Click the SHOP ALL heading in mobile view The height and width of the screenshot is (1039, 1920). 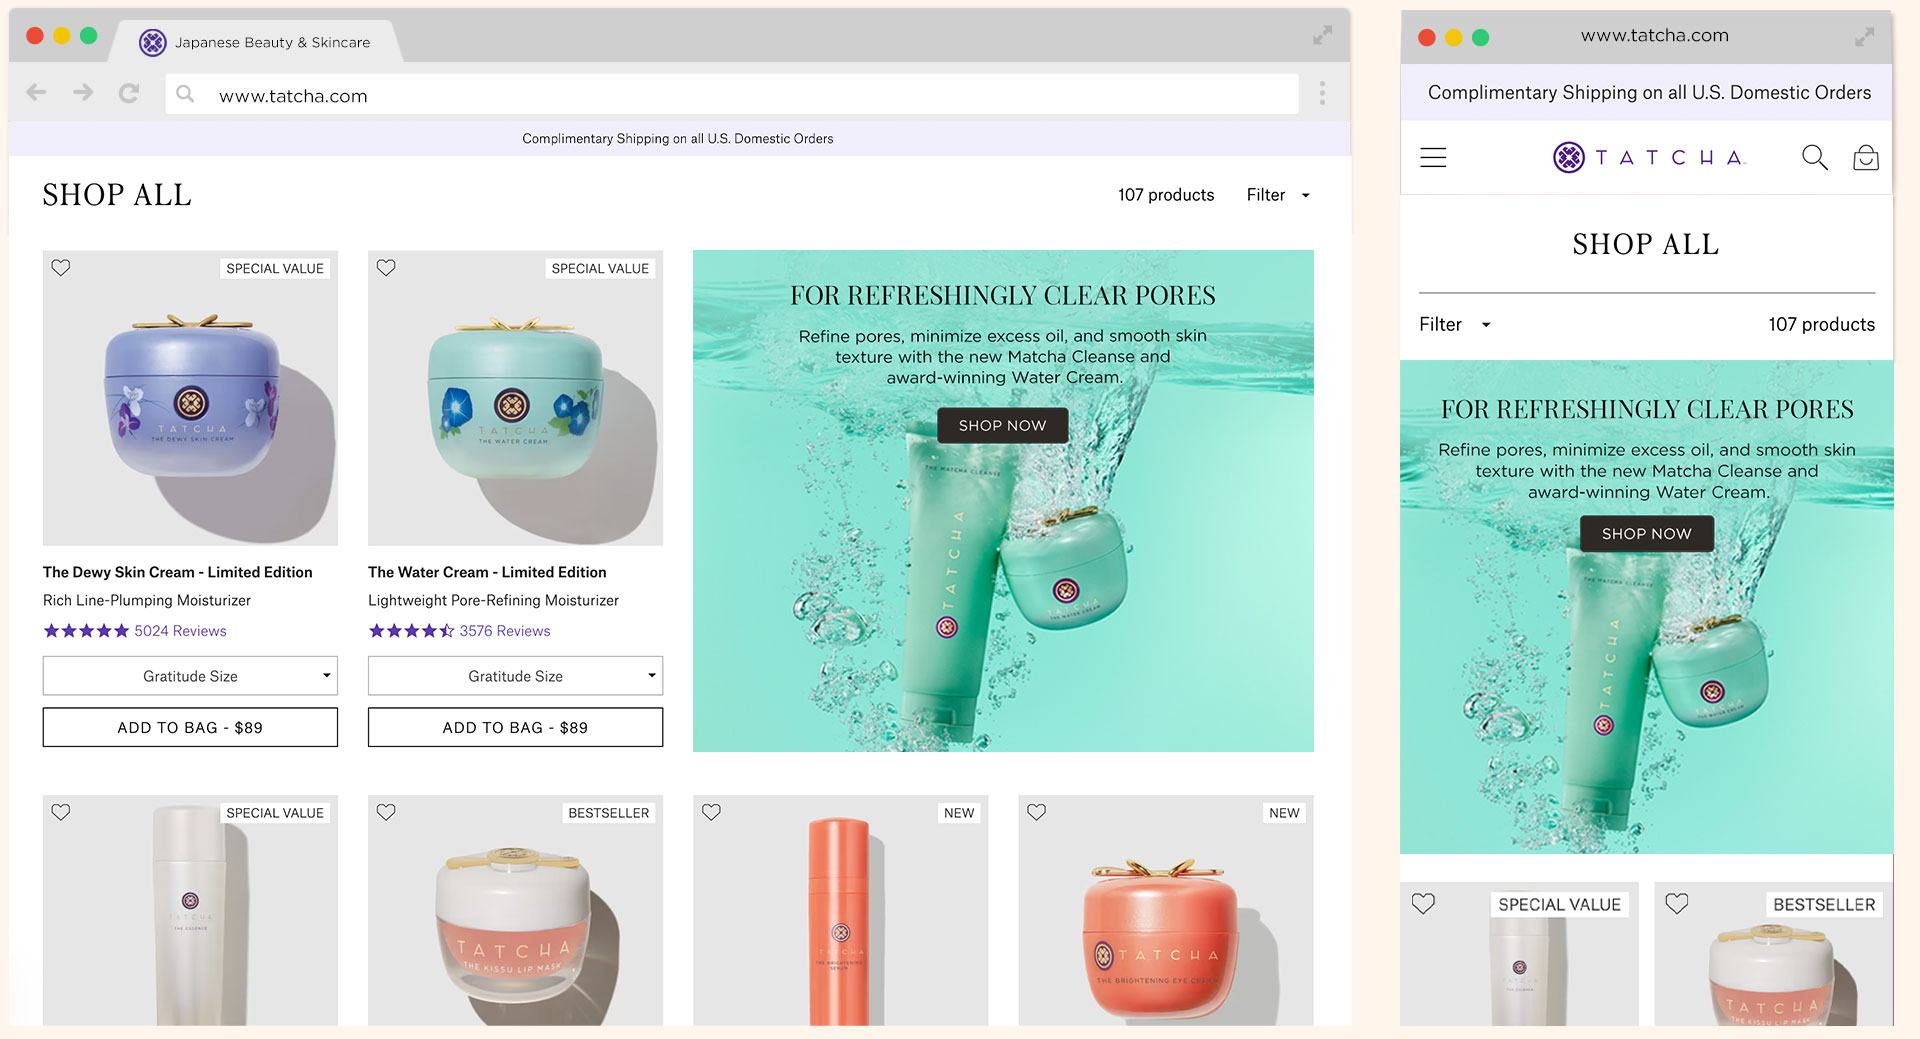tap(1646, 244)
